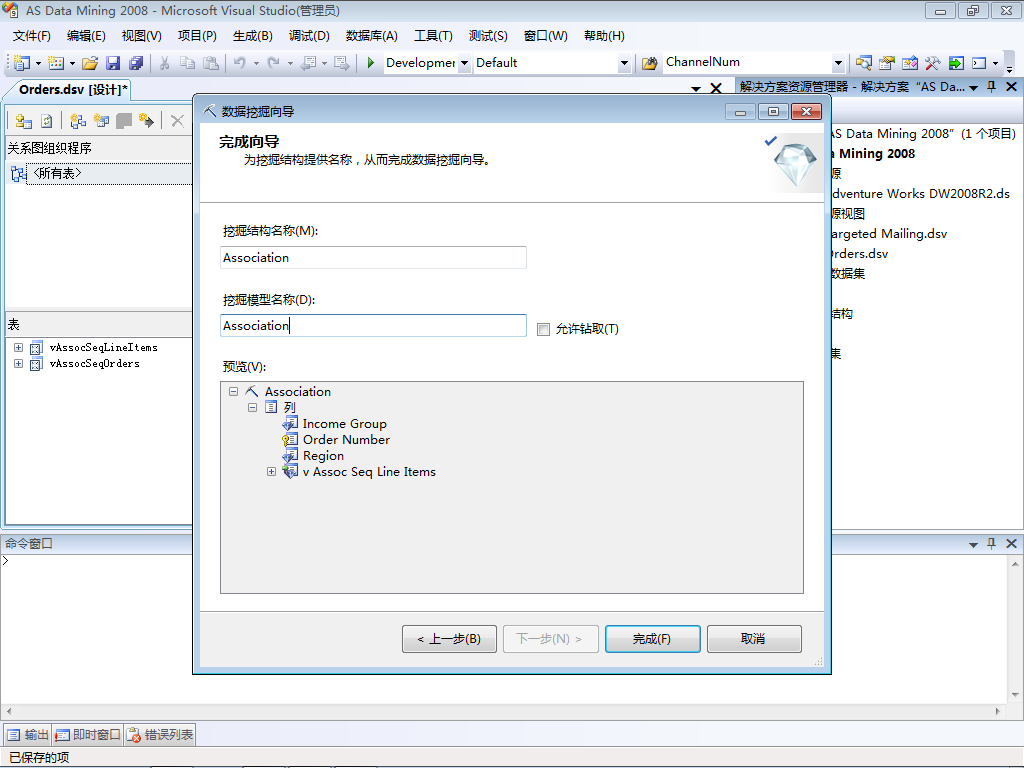This screenshot has height=768, width=1024.
Task: Click the New Named Query DSV icon
Action: coord(101,121)
